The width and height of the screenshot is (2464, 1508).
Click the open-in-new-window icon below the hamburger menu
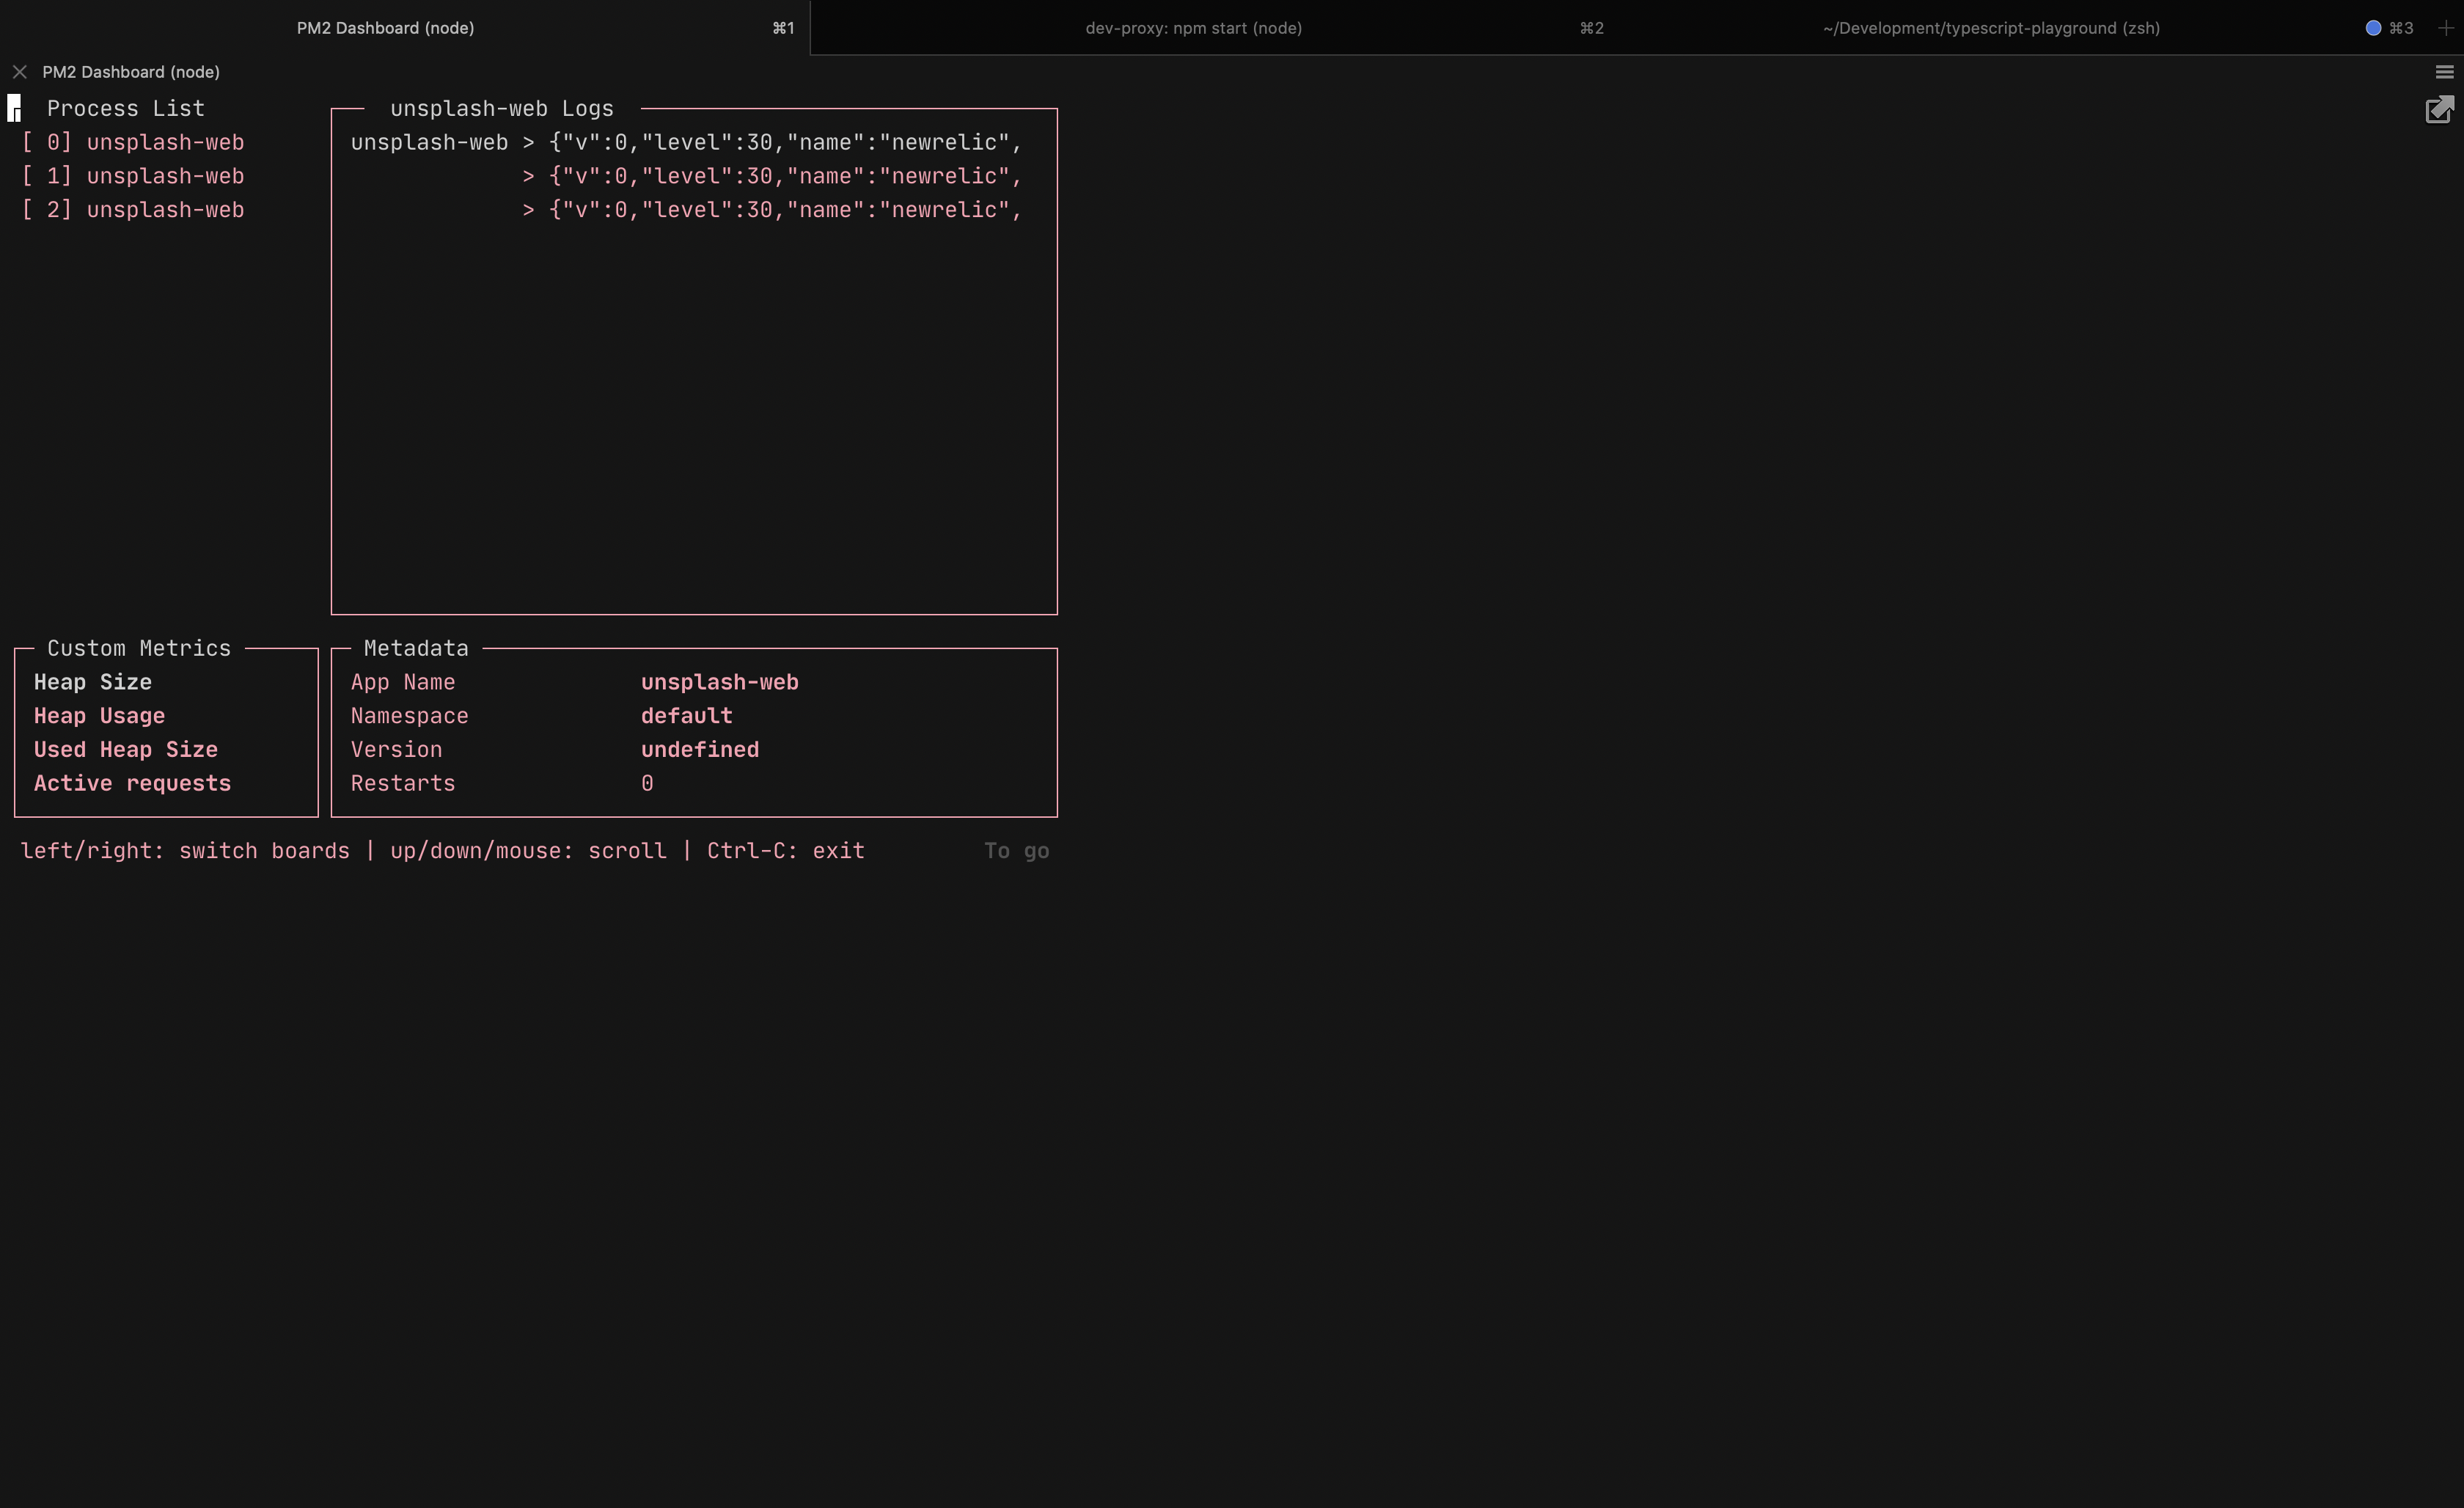point(2440,110)
